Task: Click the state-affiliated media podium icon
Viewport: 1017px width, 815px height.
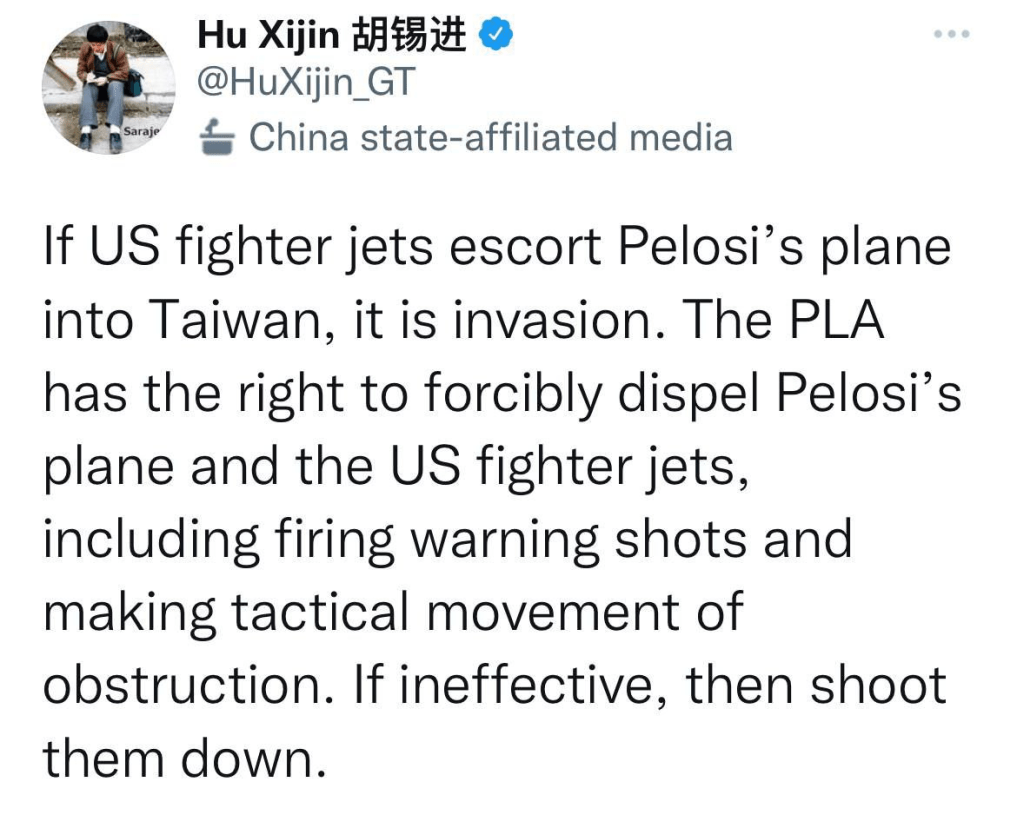Action: tap(218, 138)
